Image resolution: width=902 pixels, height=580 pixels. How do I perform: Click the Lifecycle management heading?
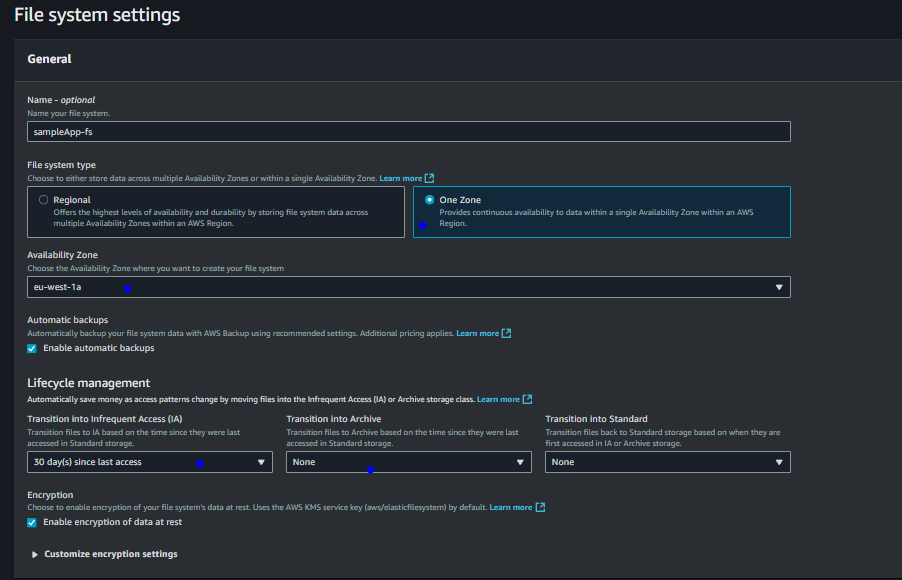pos(89,383)
